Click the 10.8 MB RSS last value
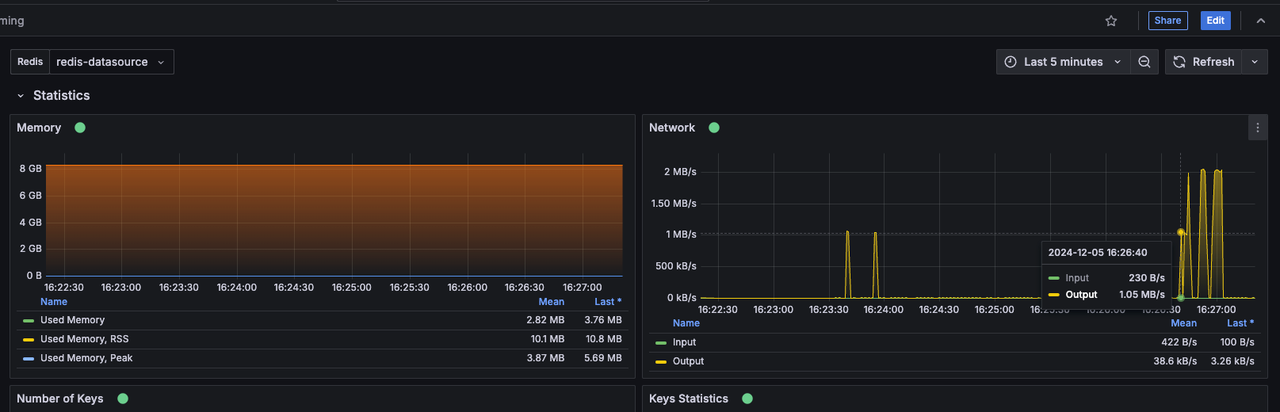Screen dimensions: 1280x412 (x=603, y=339)
